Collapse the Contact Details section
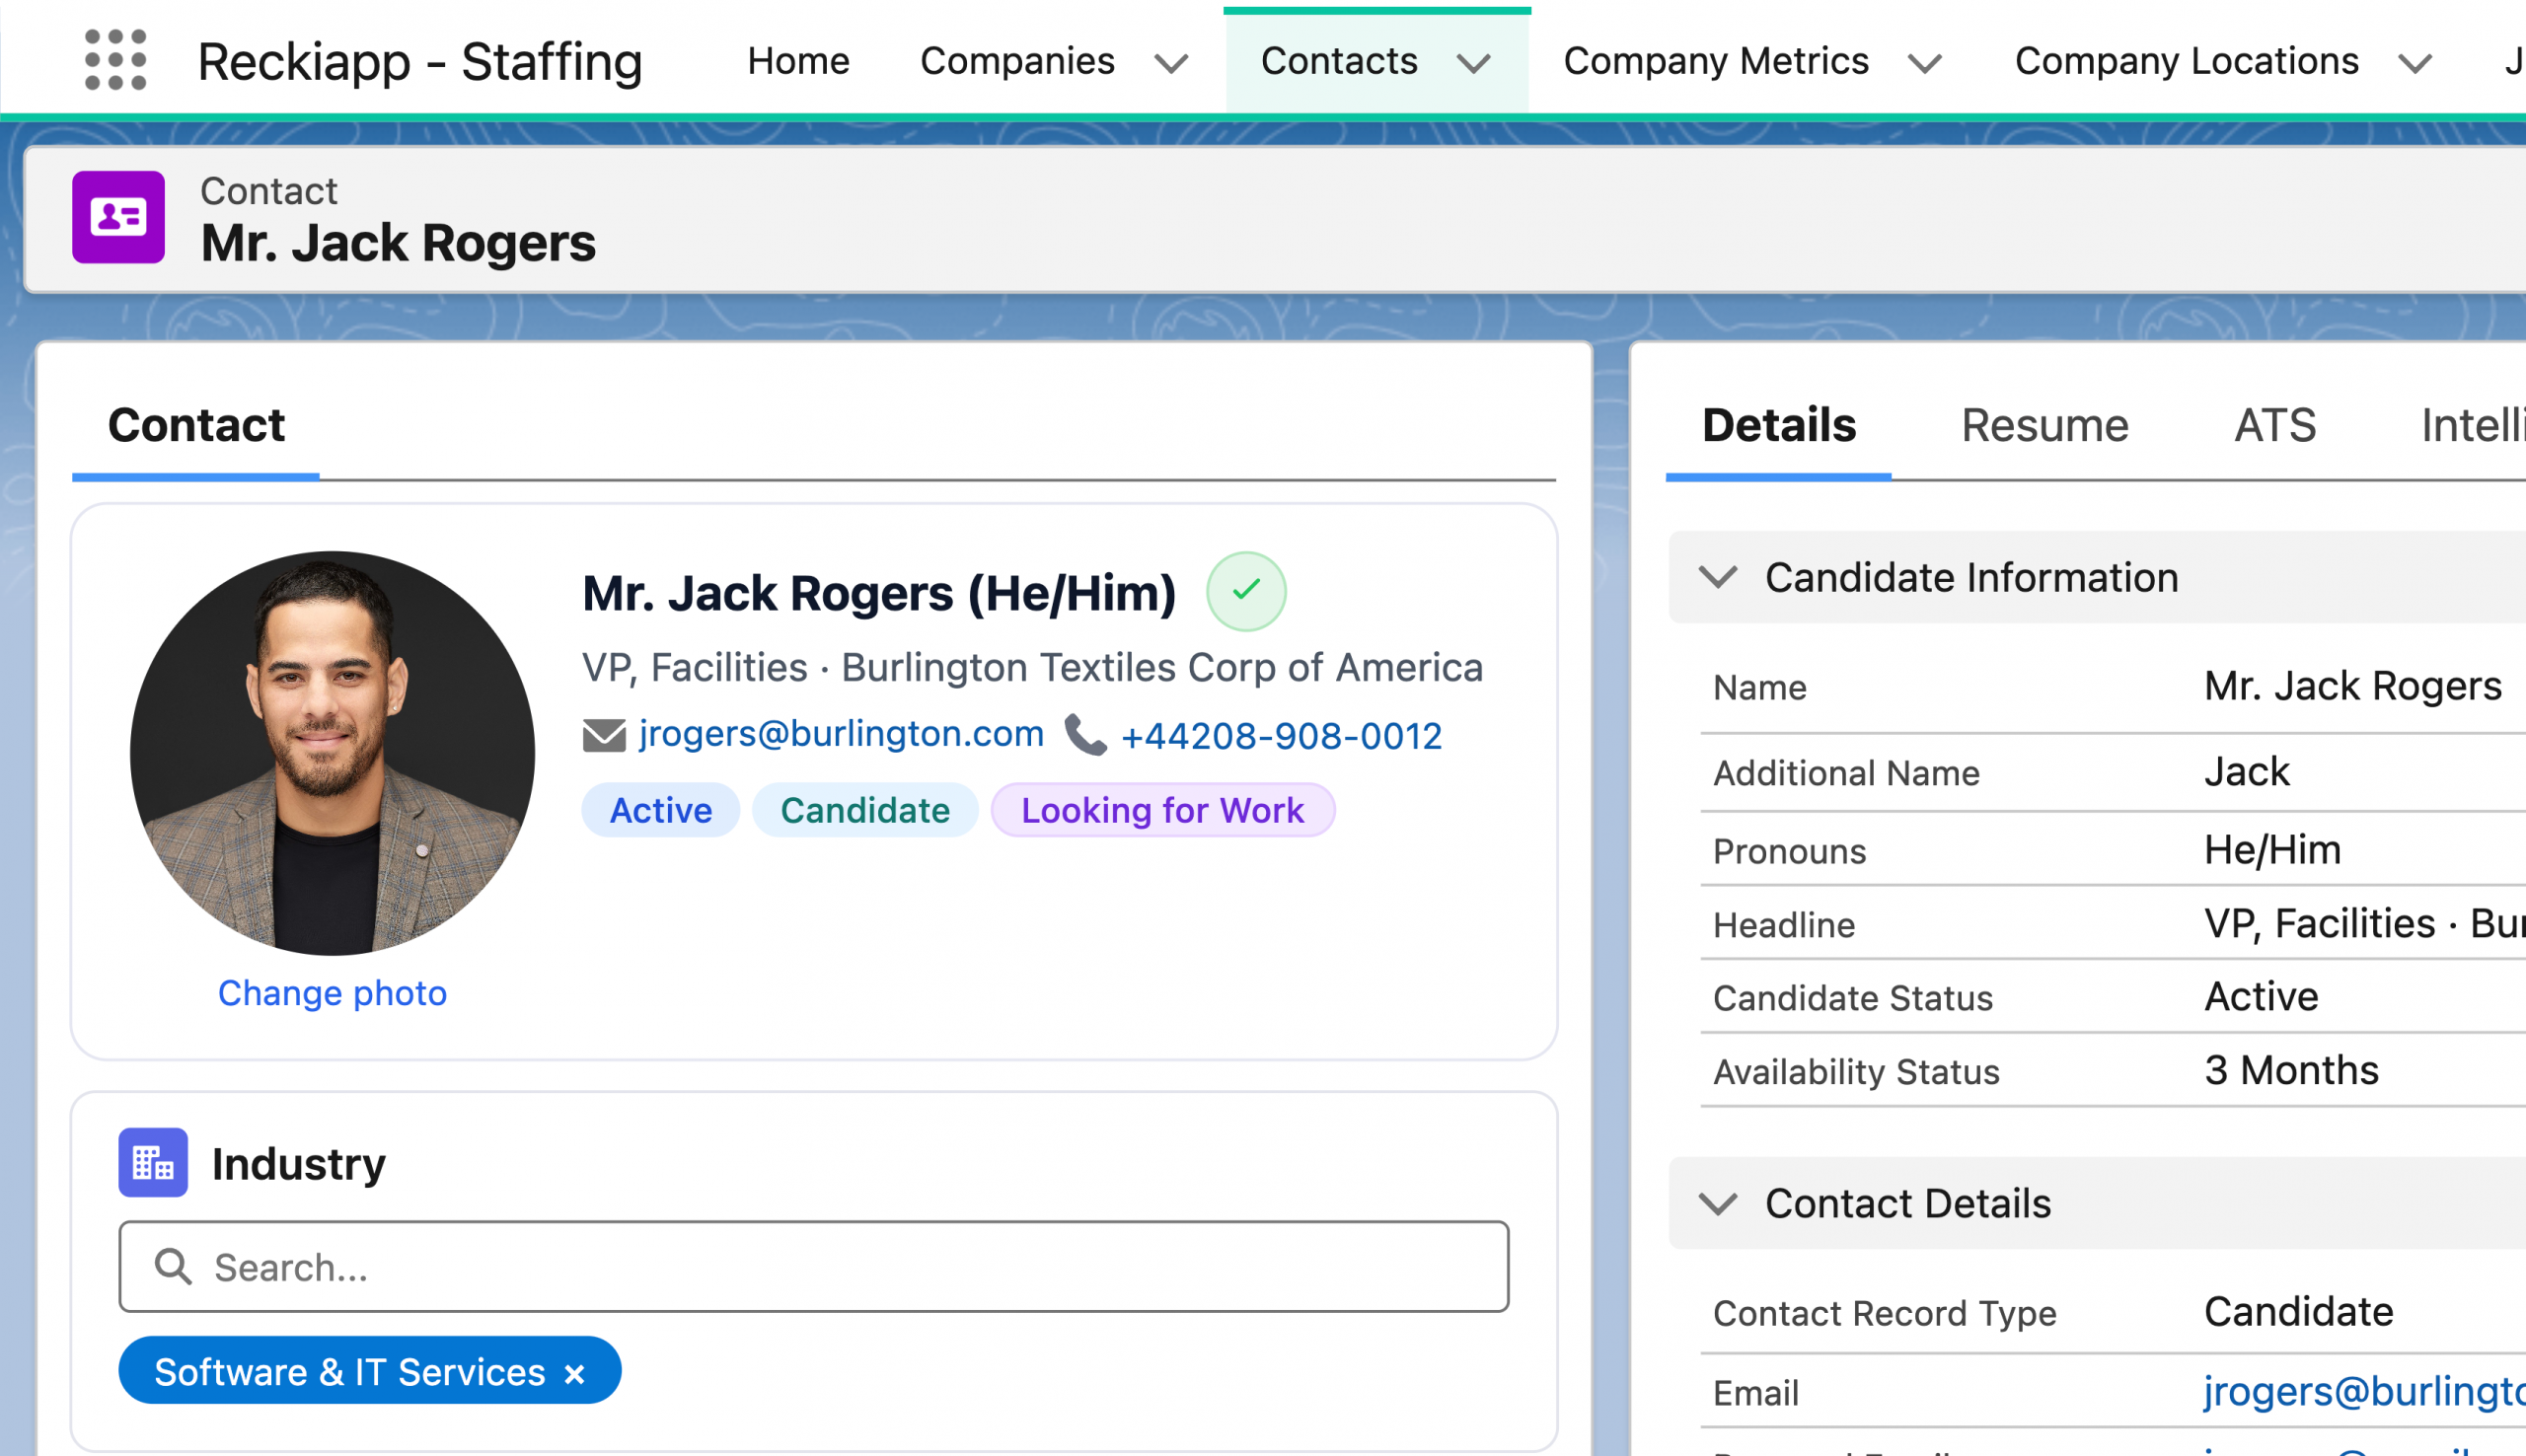 (1718, 1203)
